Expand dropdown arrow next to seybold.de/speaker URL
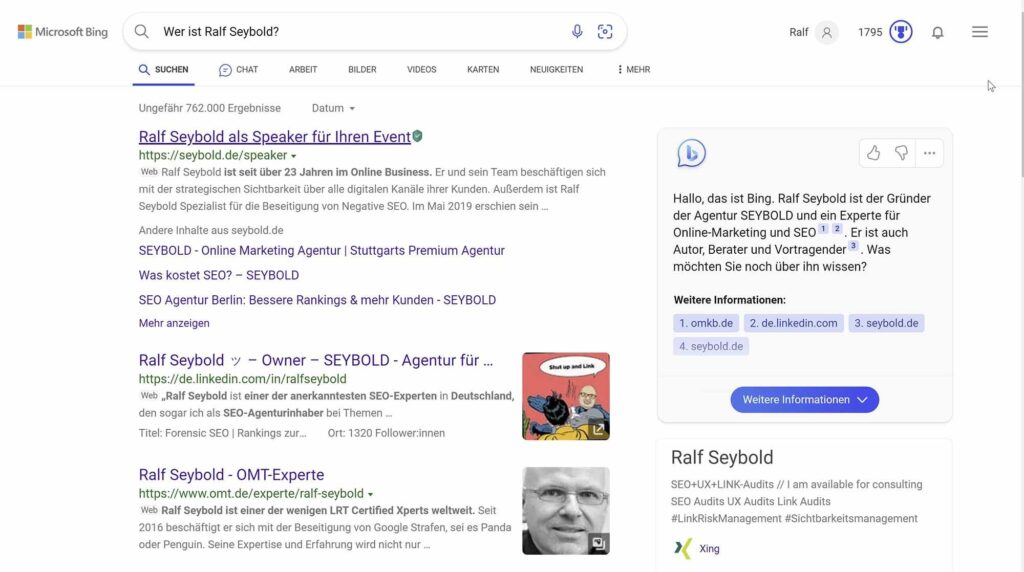Viewport: 1024px width, 572px height. tap(294, 156)
